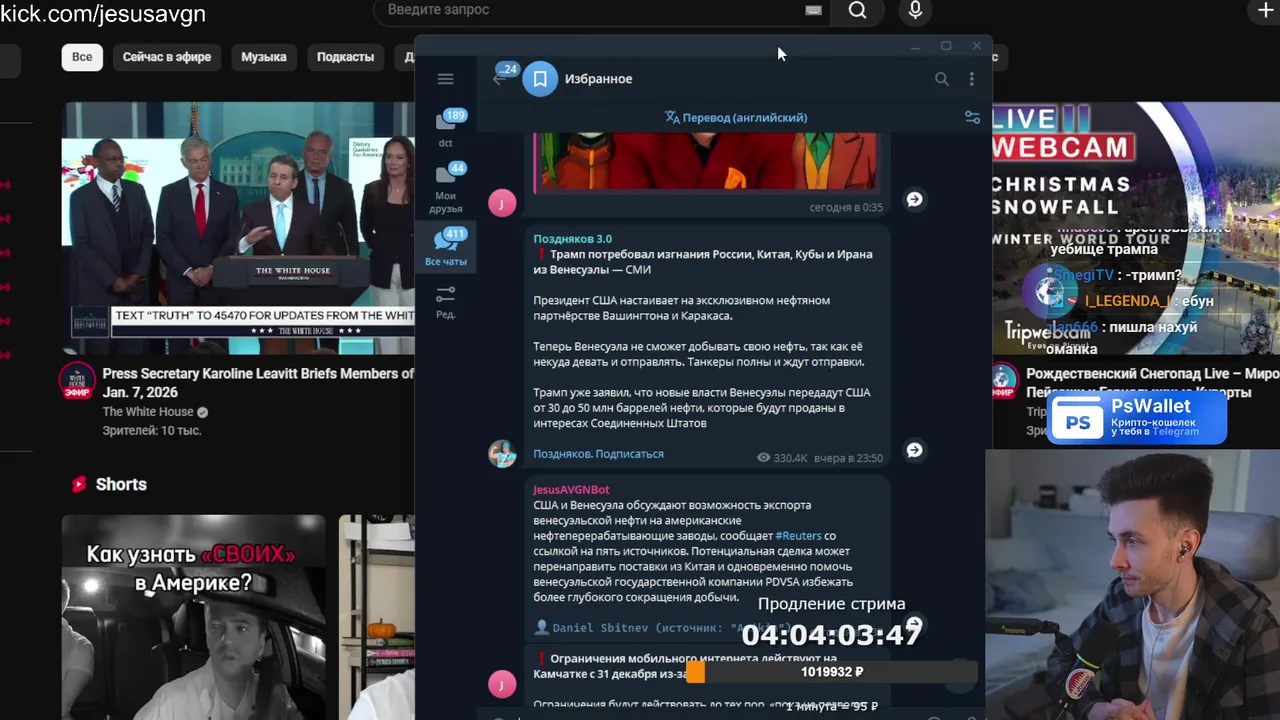The image size is (1280, 720).
Task: Click the Избранное chat title
Action: (598, 79)
